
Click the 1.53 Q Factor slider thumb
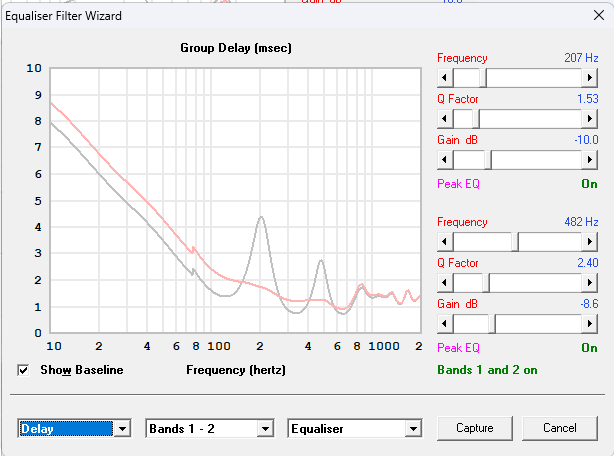[x=476, y=119]
